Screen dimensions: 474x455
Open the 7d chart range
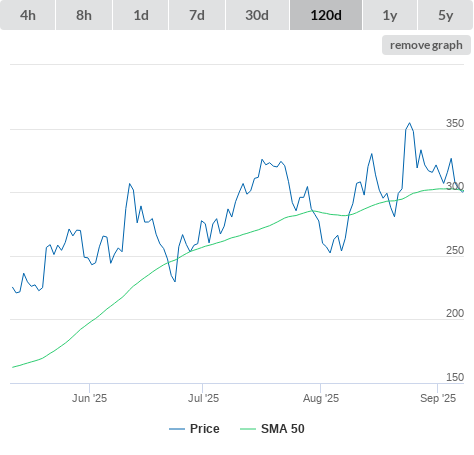[x=197, y=15]
